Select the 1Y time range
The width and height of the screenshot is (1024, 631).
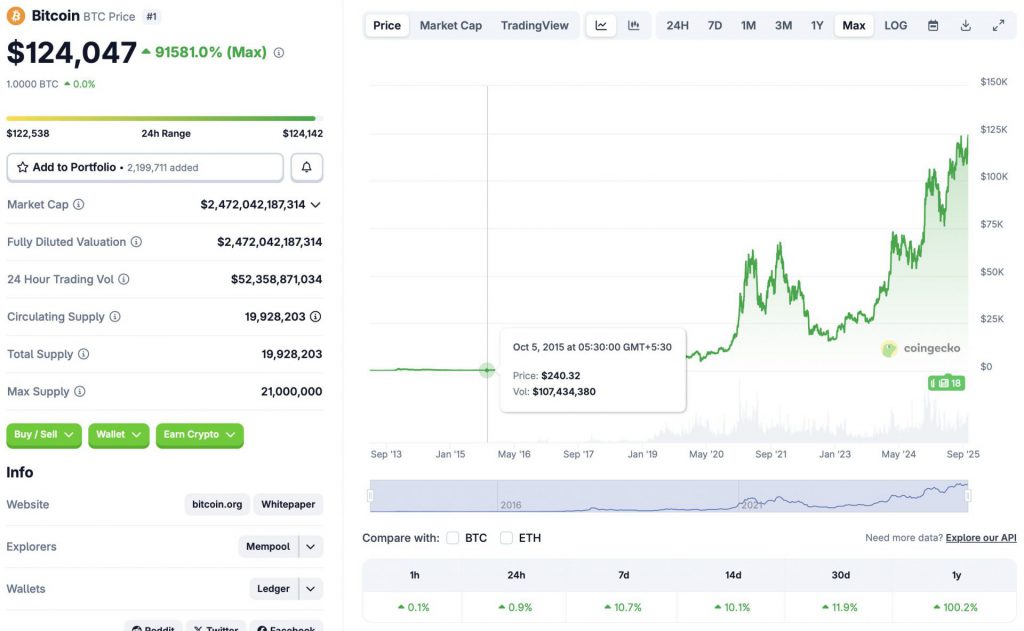pyautogui.click(x=817, y=25)
